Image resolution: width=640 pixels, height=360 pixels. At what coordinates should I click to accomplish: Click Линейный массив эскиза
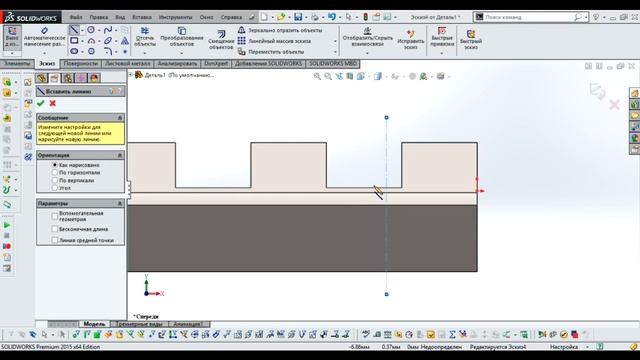coord(275,41)
